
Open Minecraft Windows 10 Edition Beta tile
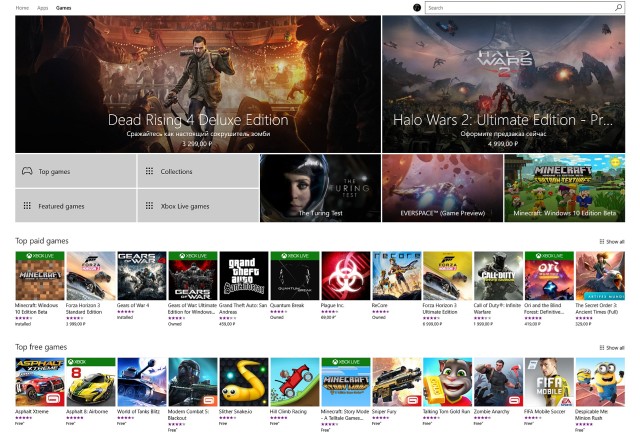(x=564, y=188)
